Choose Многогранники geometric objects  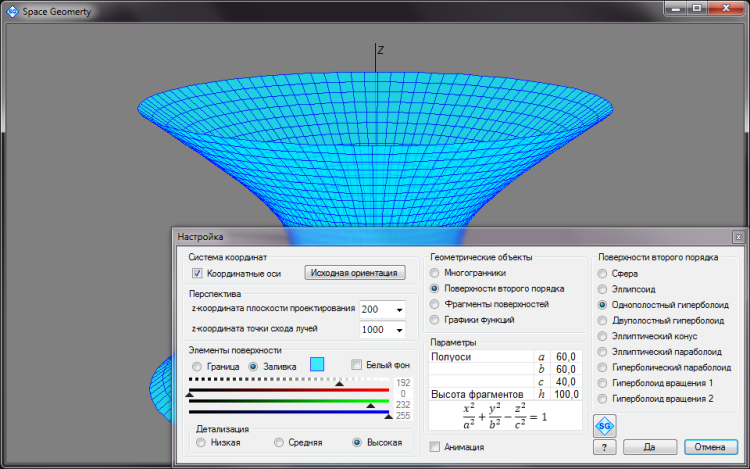[x=434, y=272]
